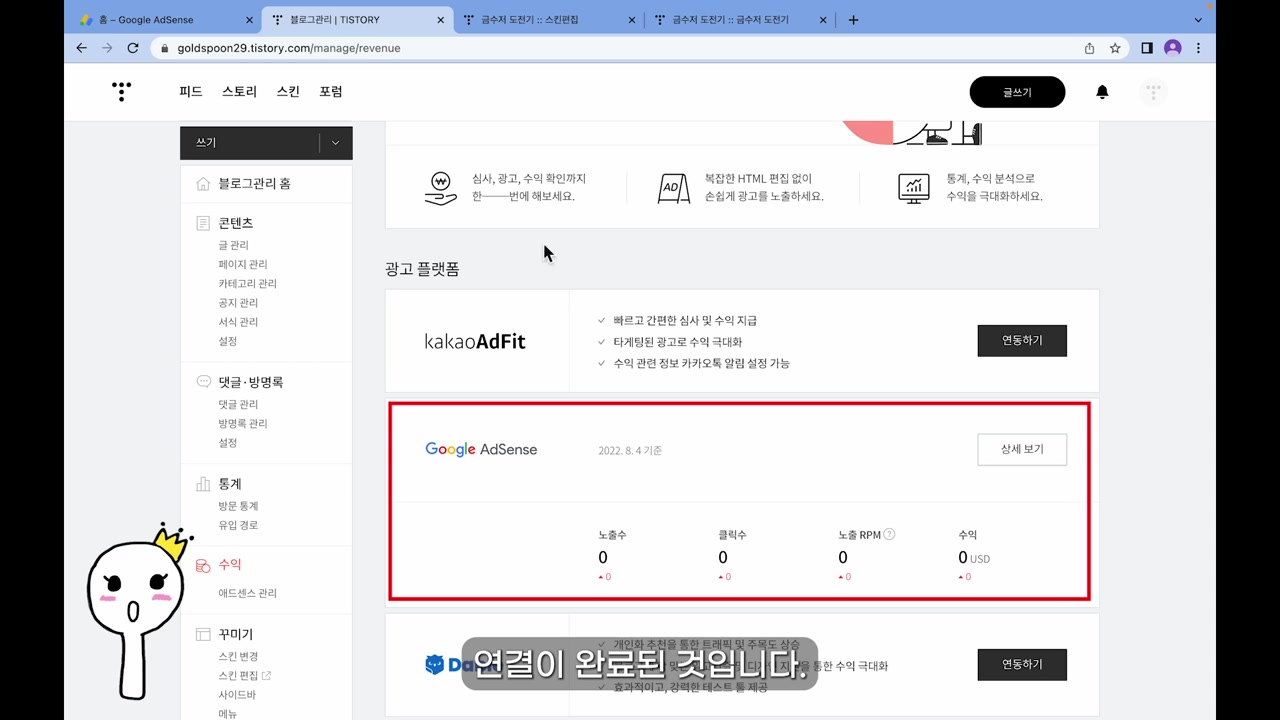Open 사이드바 settings
This screenshot has height=720, width=1280.
tap(238, 695)
